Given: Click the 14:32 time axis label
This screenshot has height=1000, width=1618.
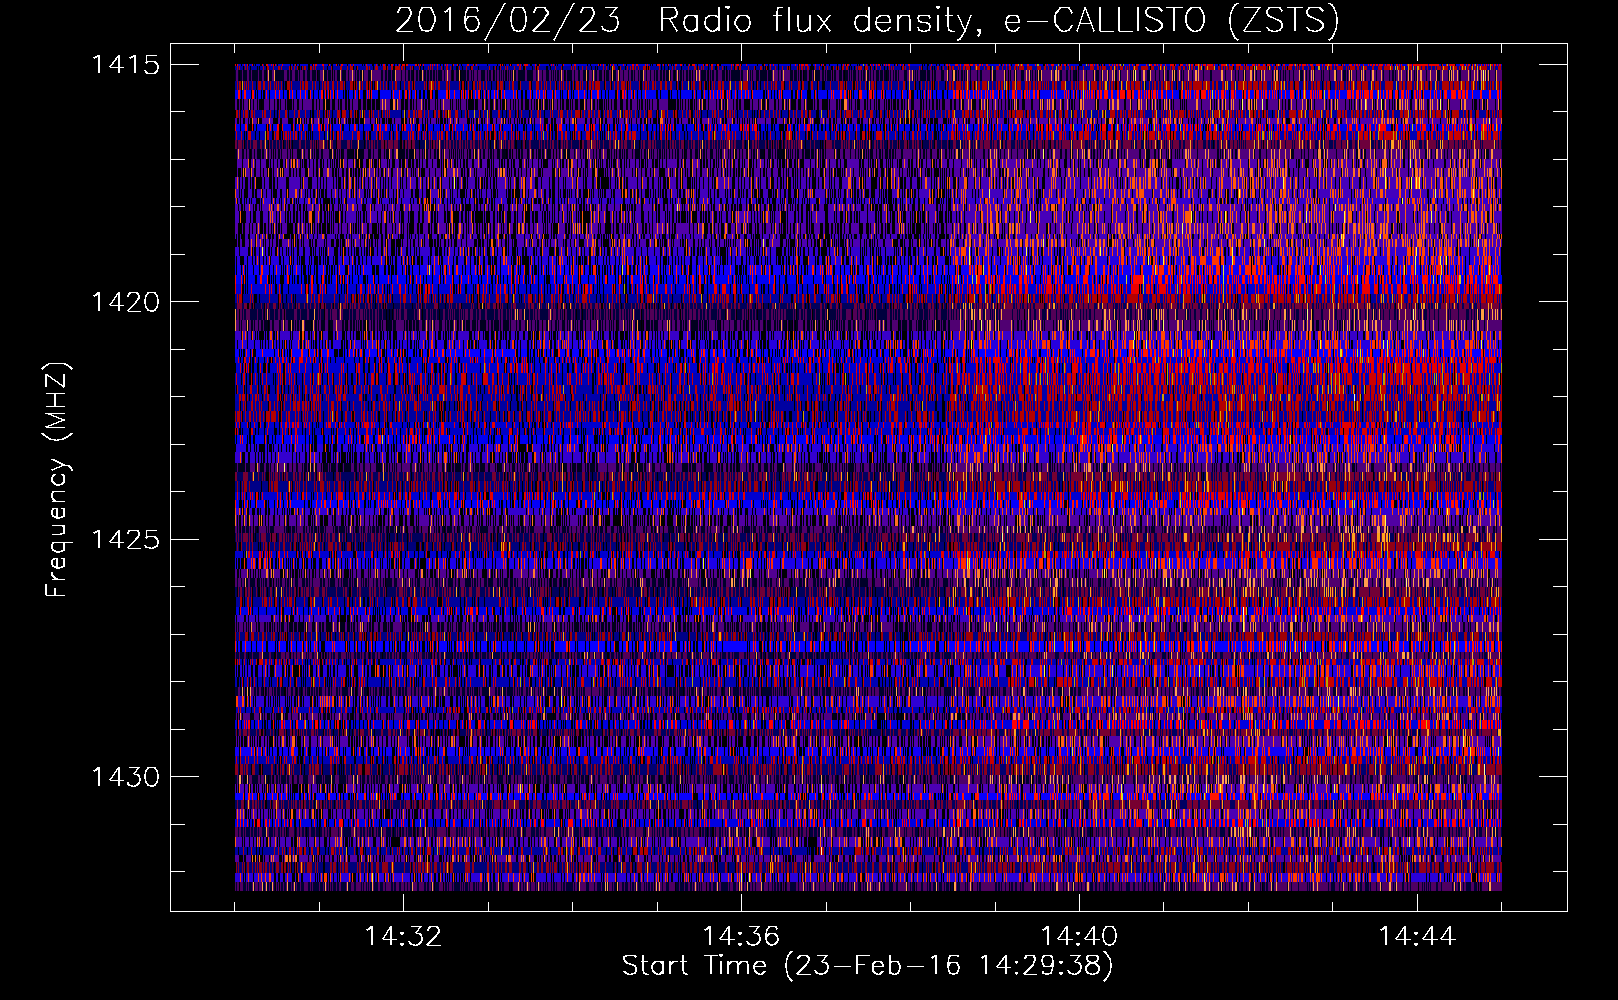Looking at the screenshot, I should 403,936.
